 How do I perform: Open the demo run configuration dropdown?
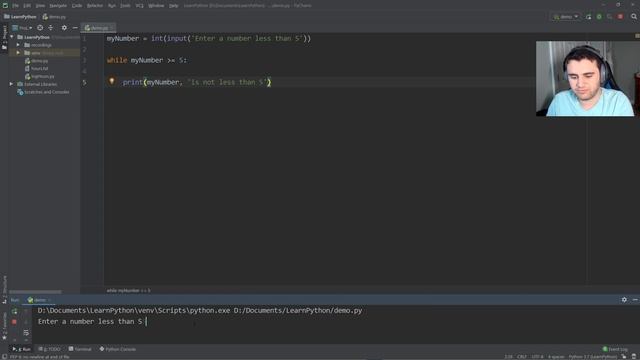pyautogui.click(x=566, y=17)
